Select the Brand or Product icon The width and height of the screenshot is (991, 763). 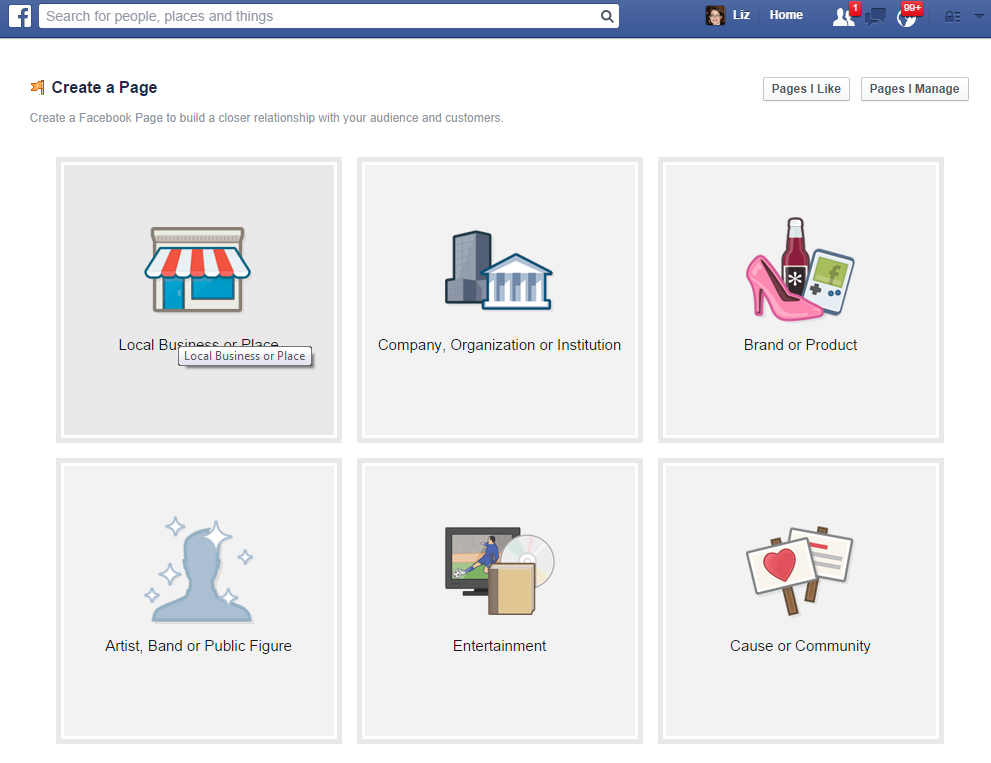[800, 268]
